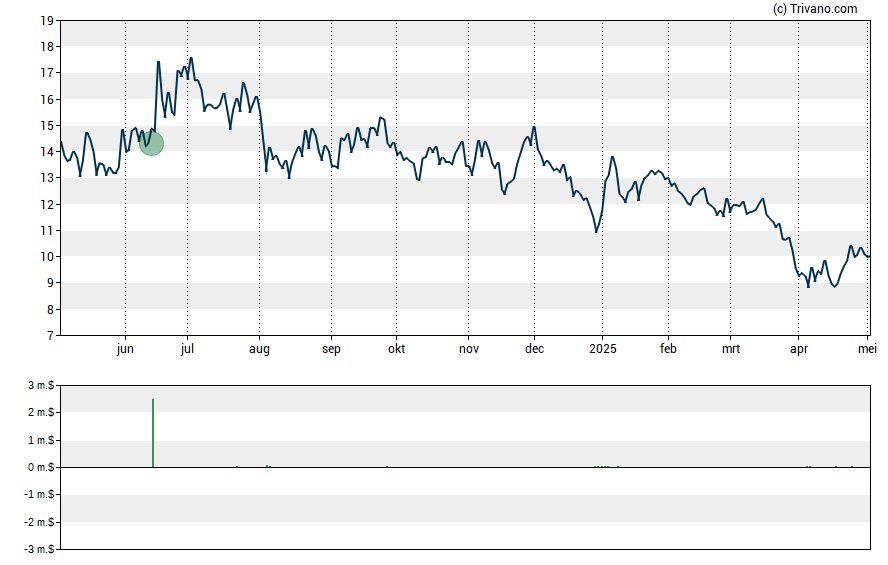Click the 'okt' month label
The height and width of the screenshot is (565, 888).
click(x=396, y=348)
